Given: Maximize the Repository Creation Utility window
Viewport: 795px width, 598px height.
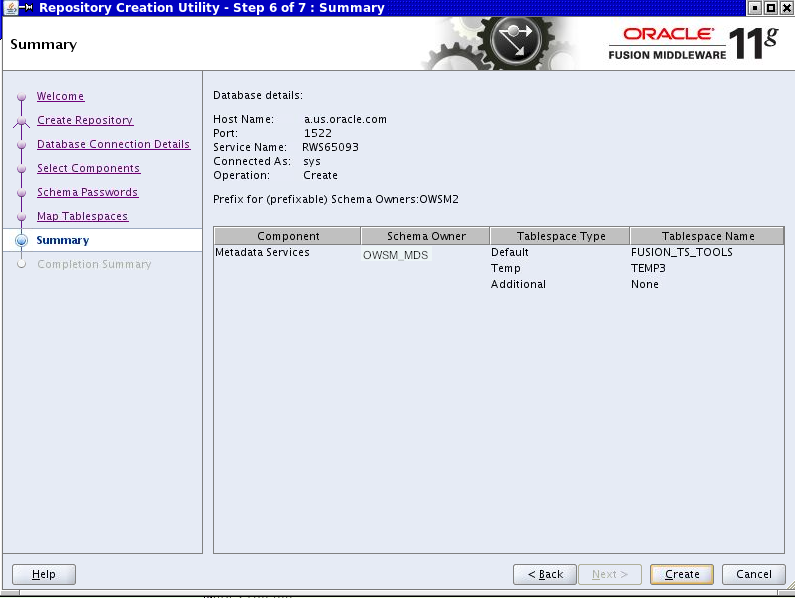Looking at the screenshot, I should click(771, 8).
